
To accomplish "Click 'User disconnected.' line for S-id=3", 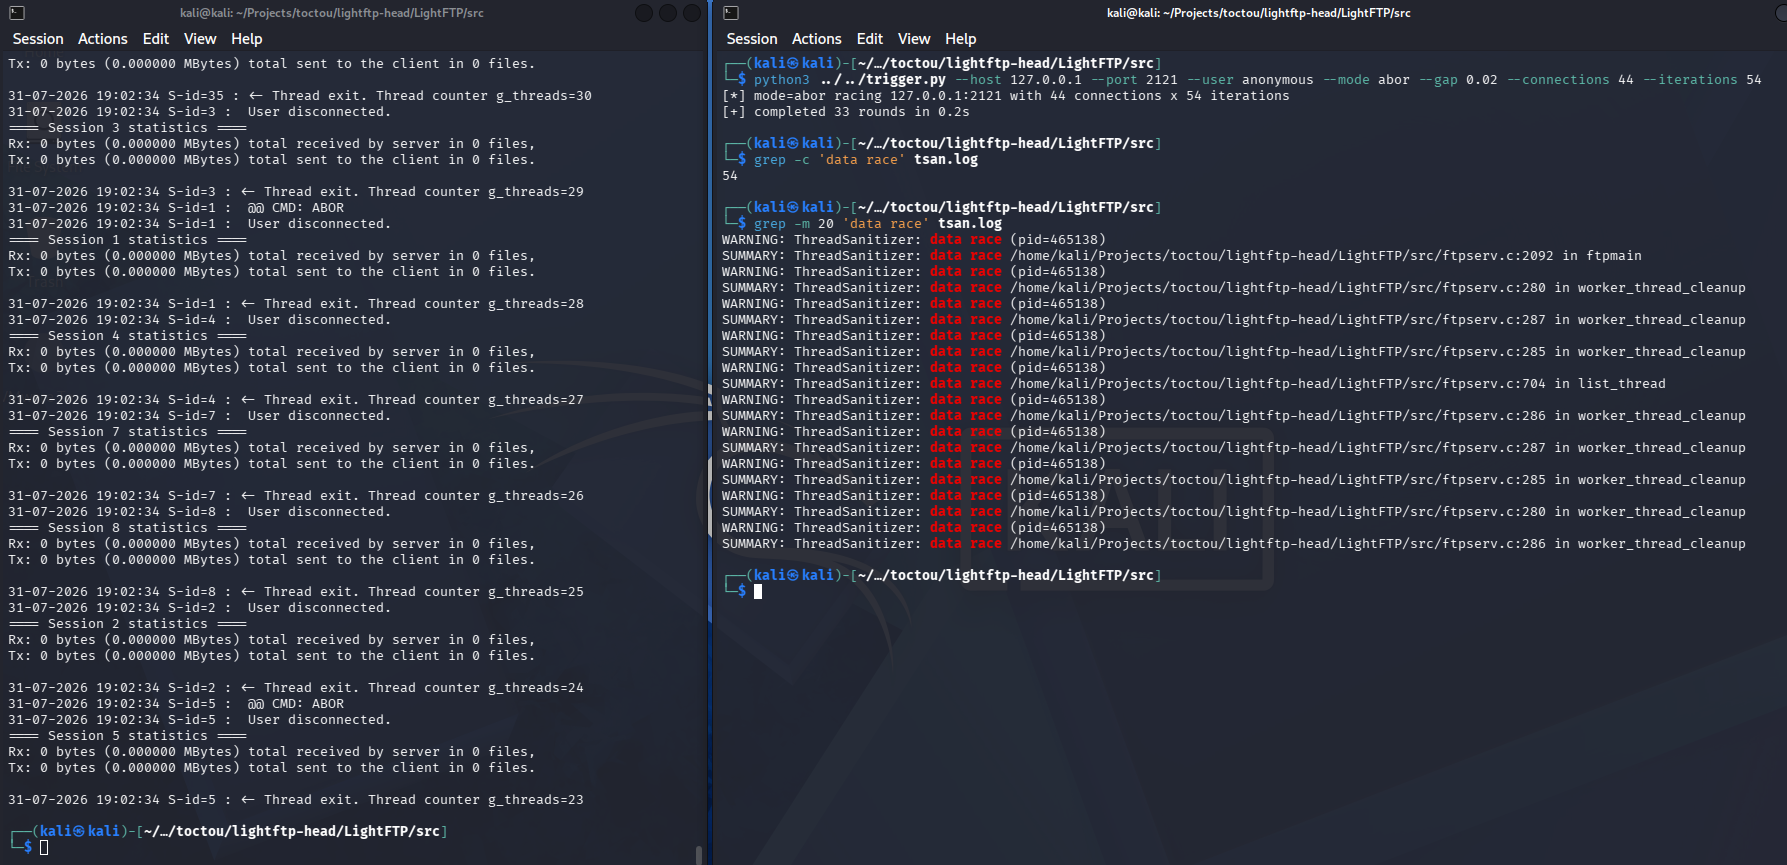I will (x=200, y=112).
